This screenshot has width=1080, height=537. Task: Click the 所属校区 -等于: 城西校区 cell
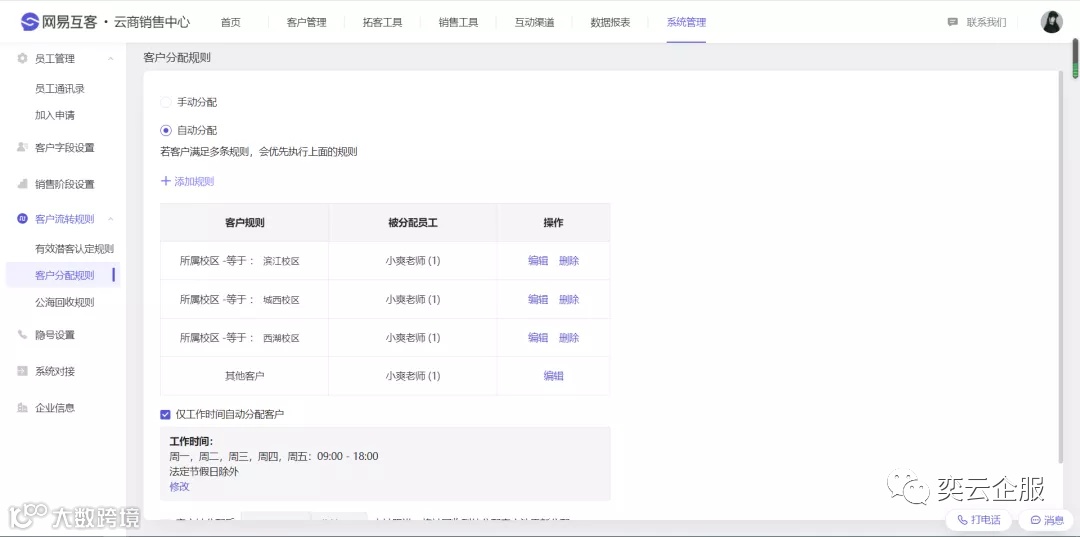pyautogui.click(x=245, y=299)
